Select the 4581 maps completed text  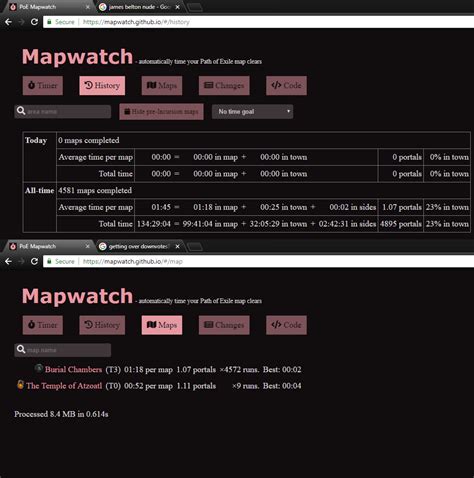point(95,191)
